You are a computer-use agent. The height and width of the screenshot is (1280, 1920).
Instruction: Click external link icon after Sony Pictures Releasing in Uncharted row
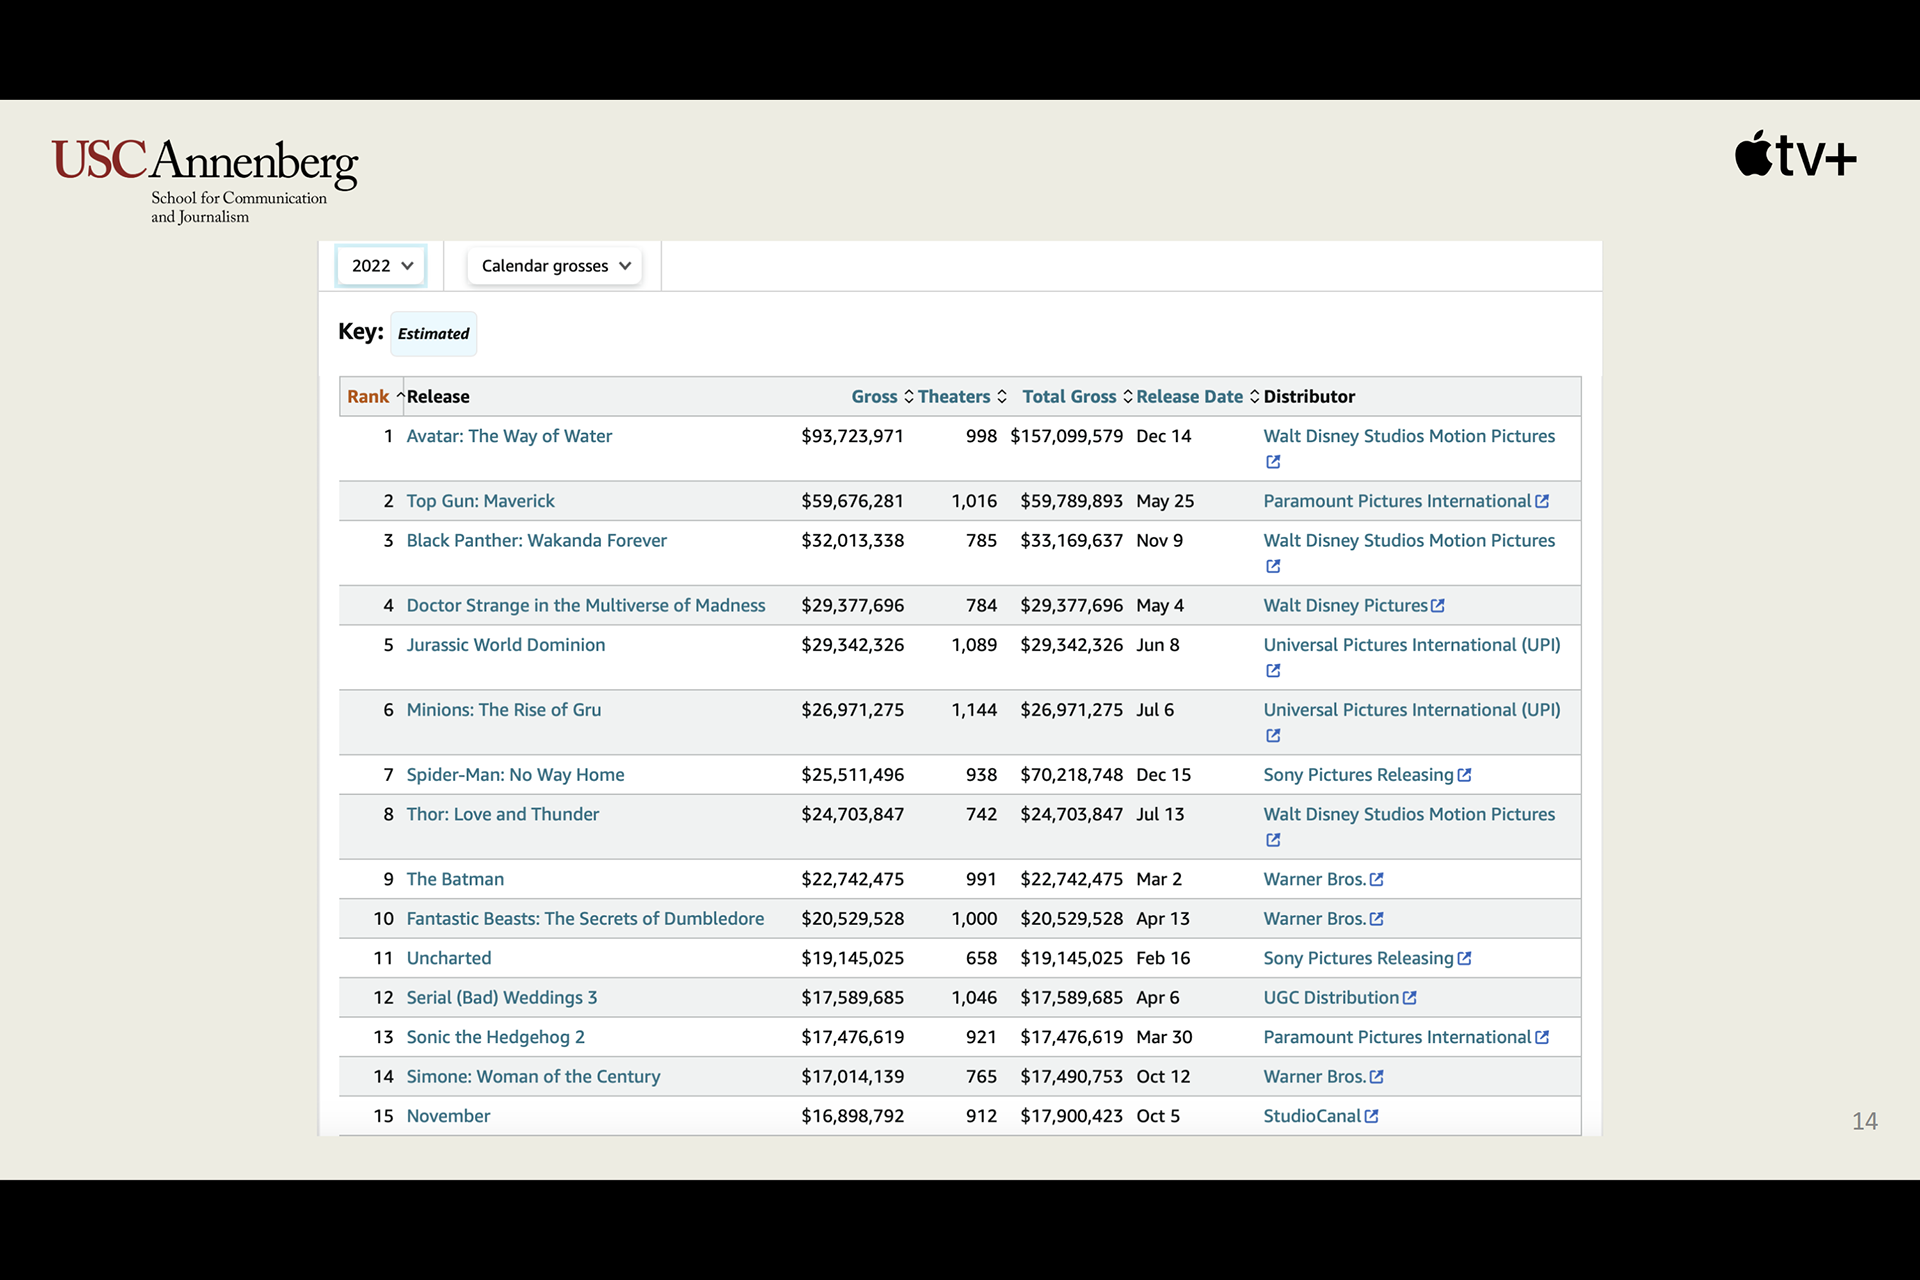pyautogui.click(x=1465, y=958)
